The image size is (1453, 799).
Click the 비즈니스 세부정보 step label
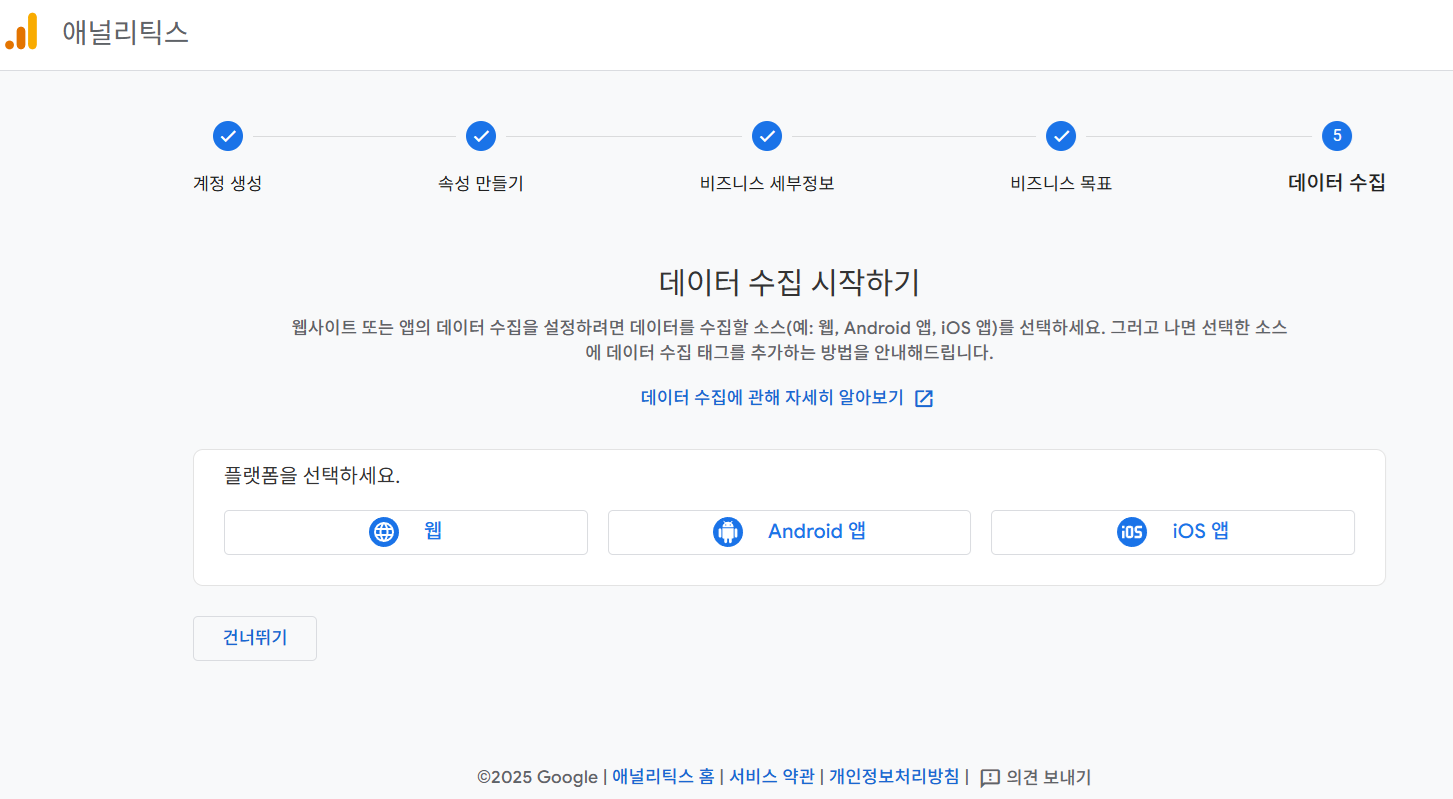point(766,184)
